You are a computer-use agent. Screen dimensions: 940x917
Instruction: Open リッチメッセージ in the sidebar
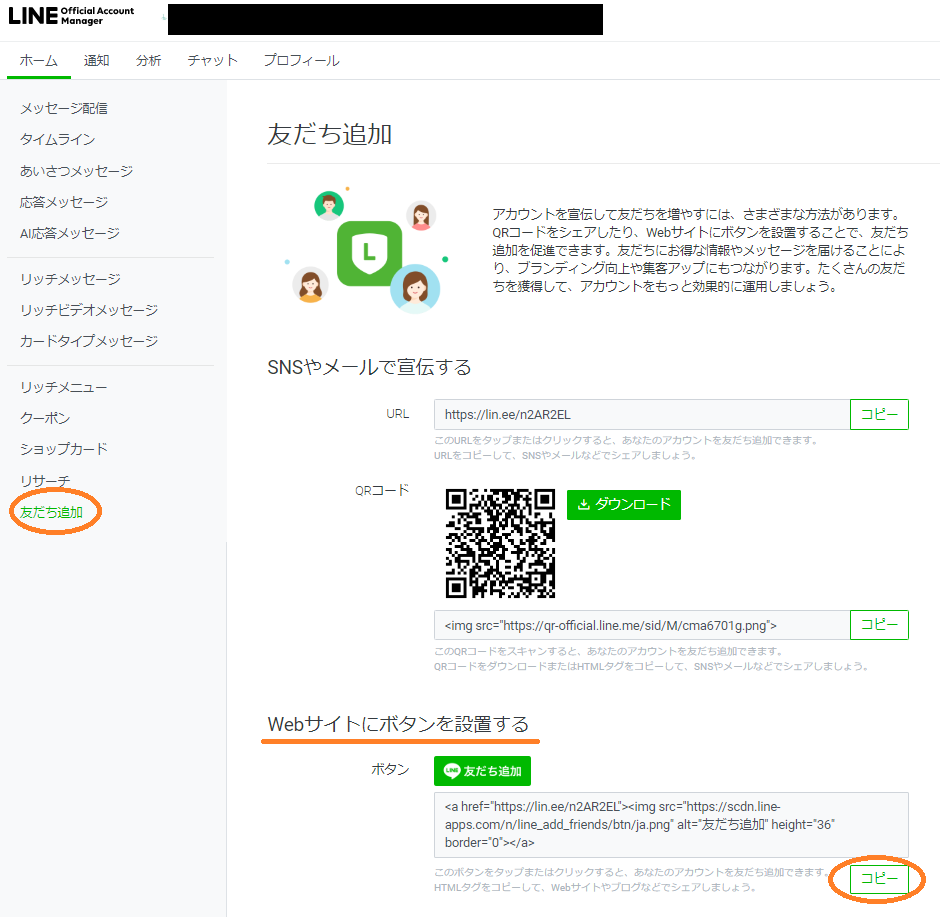click(70, 279)
